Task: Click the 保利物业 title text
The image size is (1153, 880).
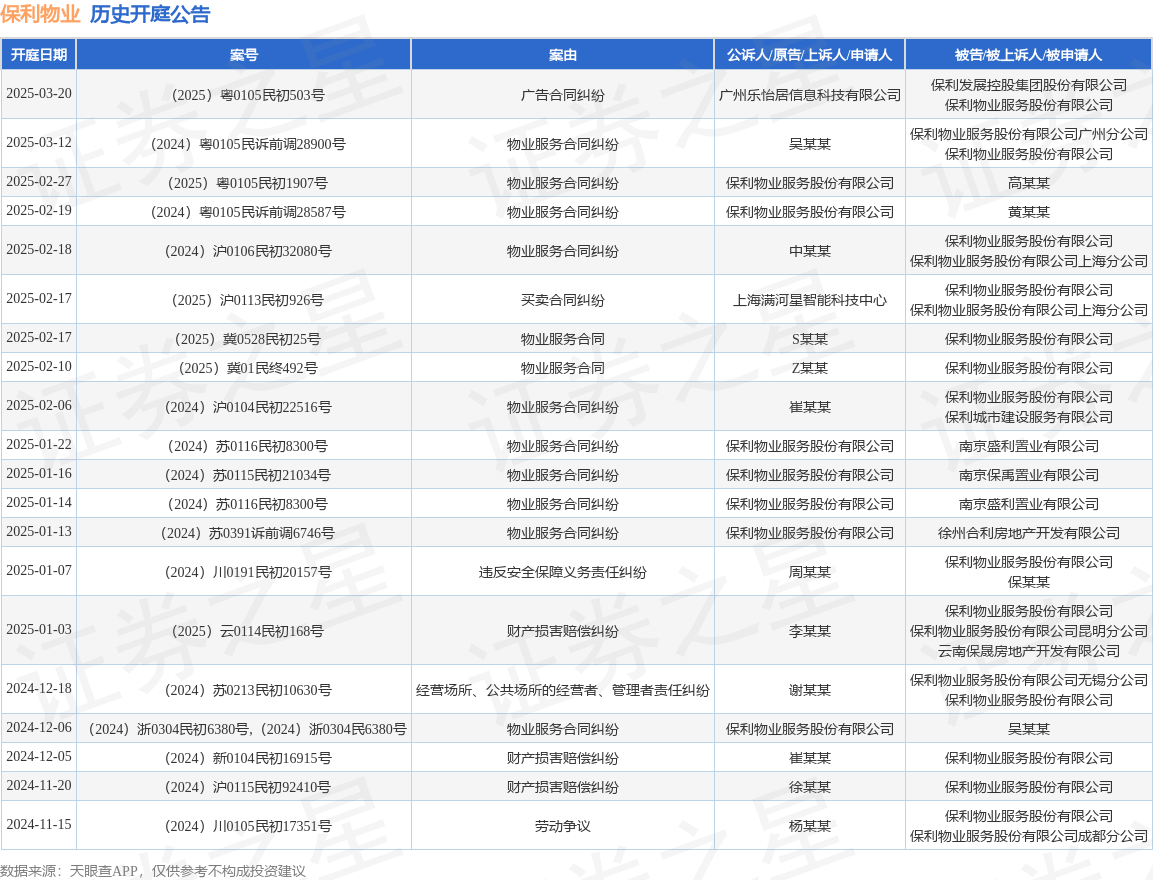Action: pyautogui.click(x=40, y=14)
